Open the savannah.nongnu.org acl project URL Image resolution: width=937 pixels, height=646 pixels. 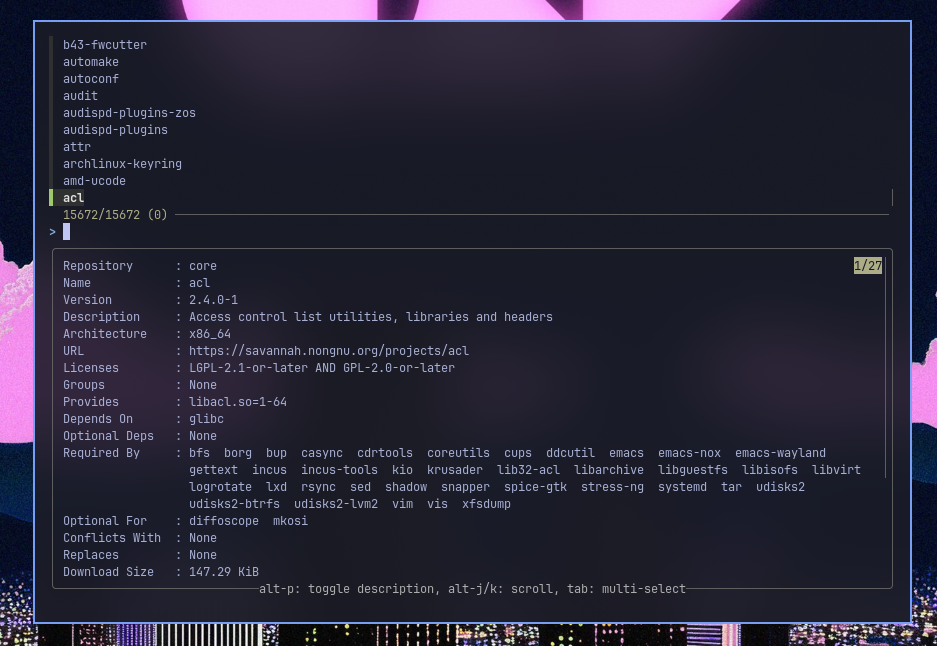coord(329,351)
